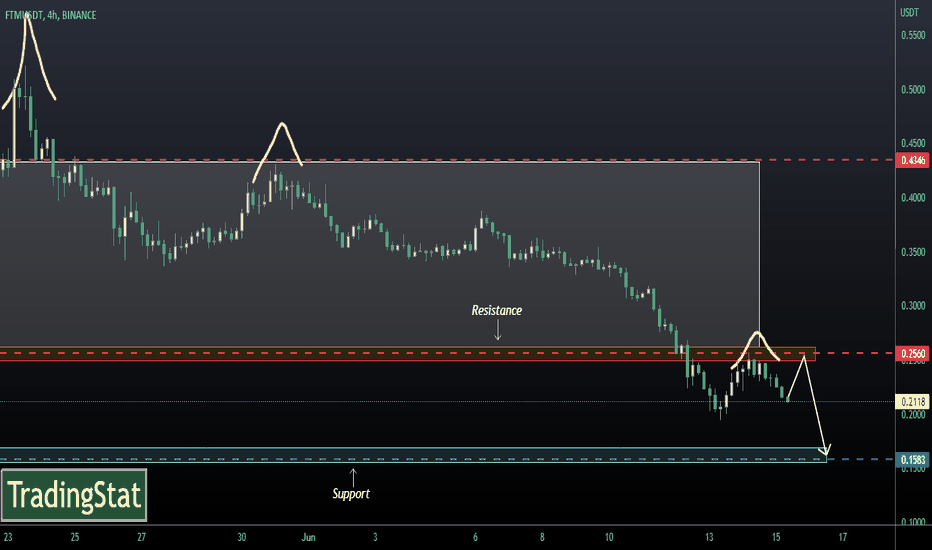Click the 8 date on time axis
Image resolution: width=932 pixels, height=550 pixels.
coord(542,538)
